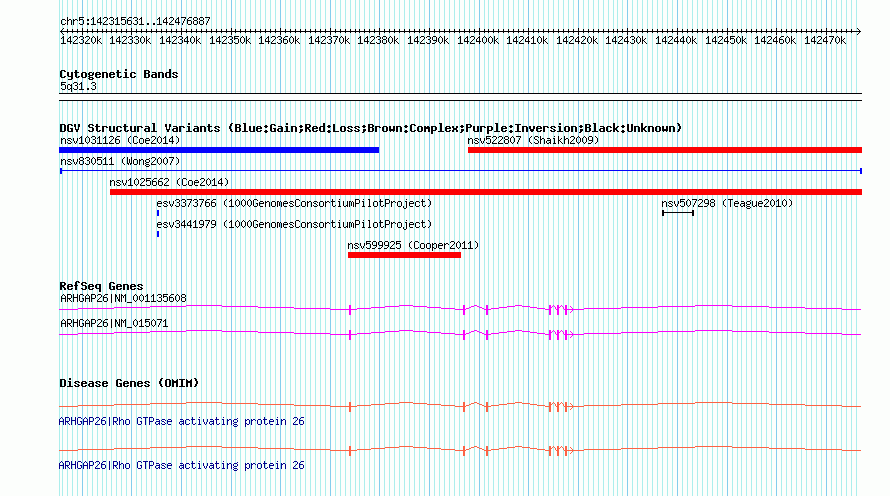Open variant nsv1025662 (Coe2014) label

coord(169,182)
